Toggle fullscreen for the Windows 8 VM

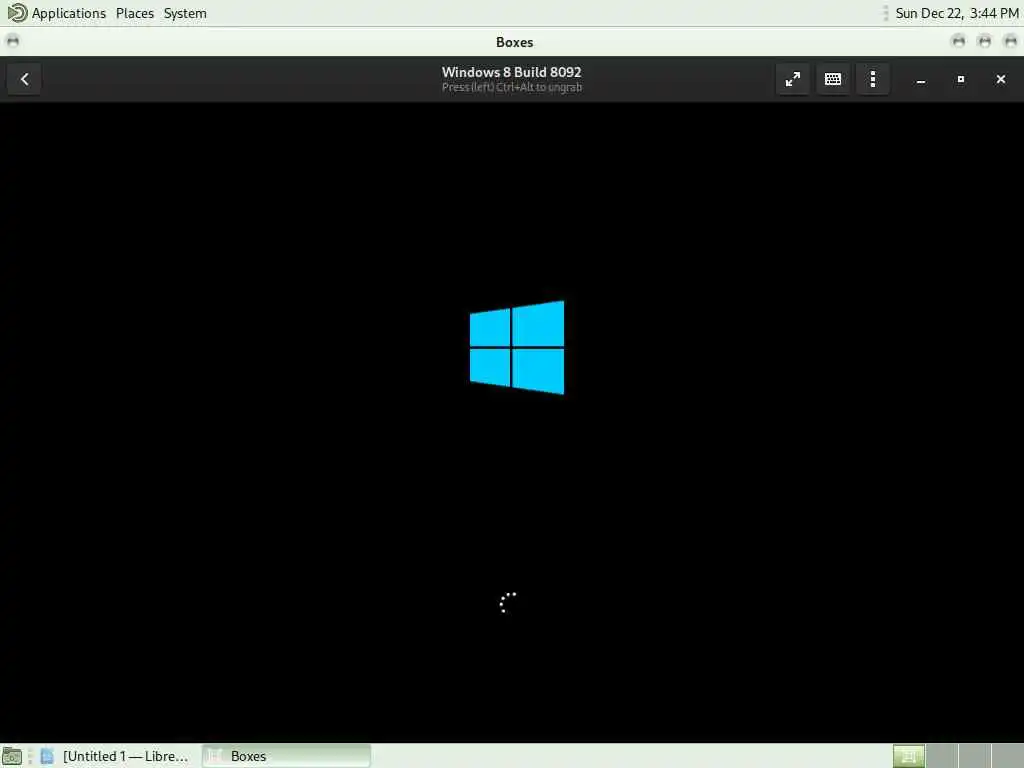(793, 79)
